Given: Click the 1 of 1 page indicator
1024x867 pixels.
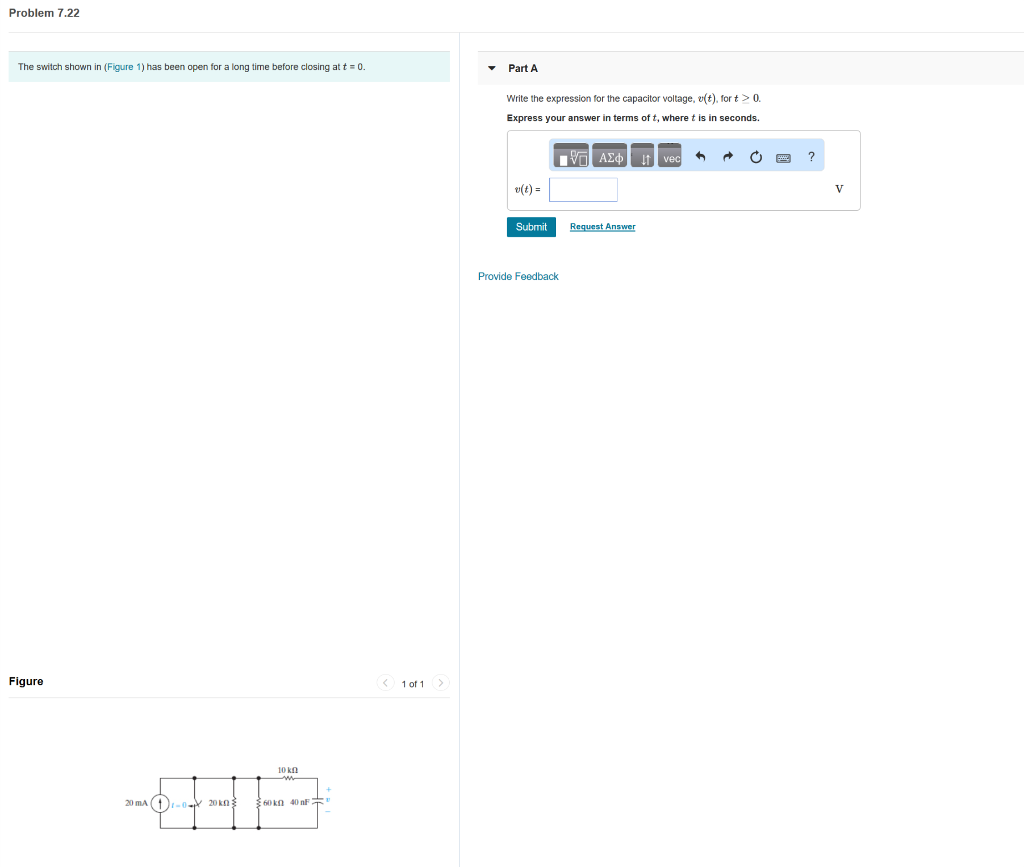Looking at the screenshot, I should coord(412,683).
